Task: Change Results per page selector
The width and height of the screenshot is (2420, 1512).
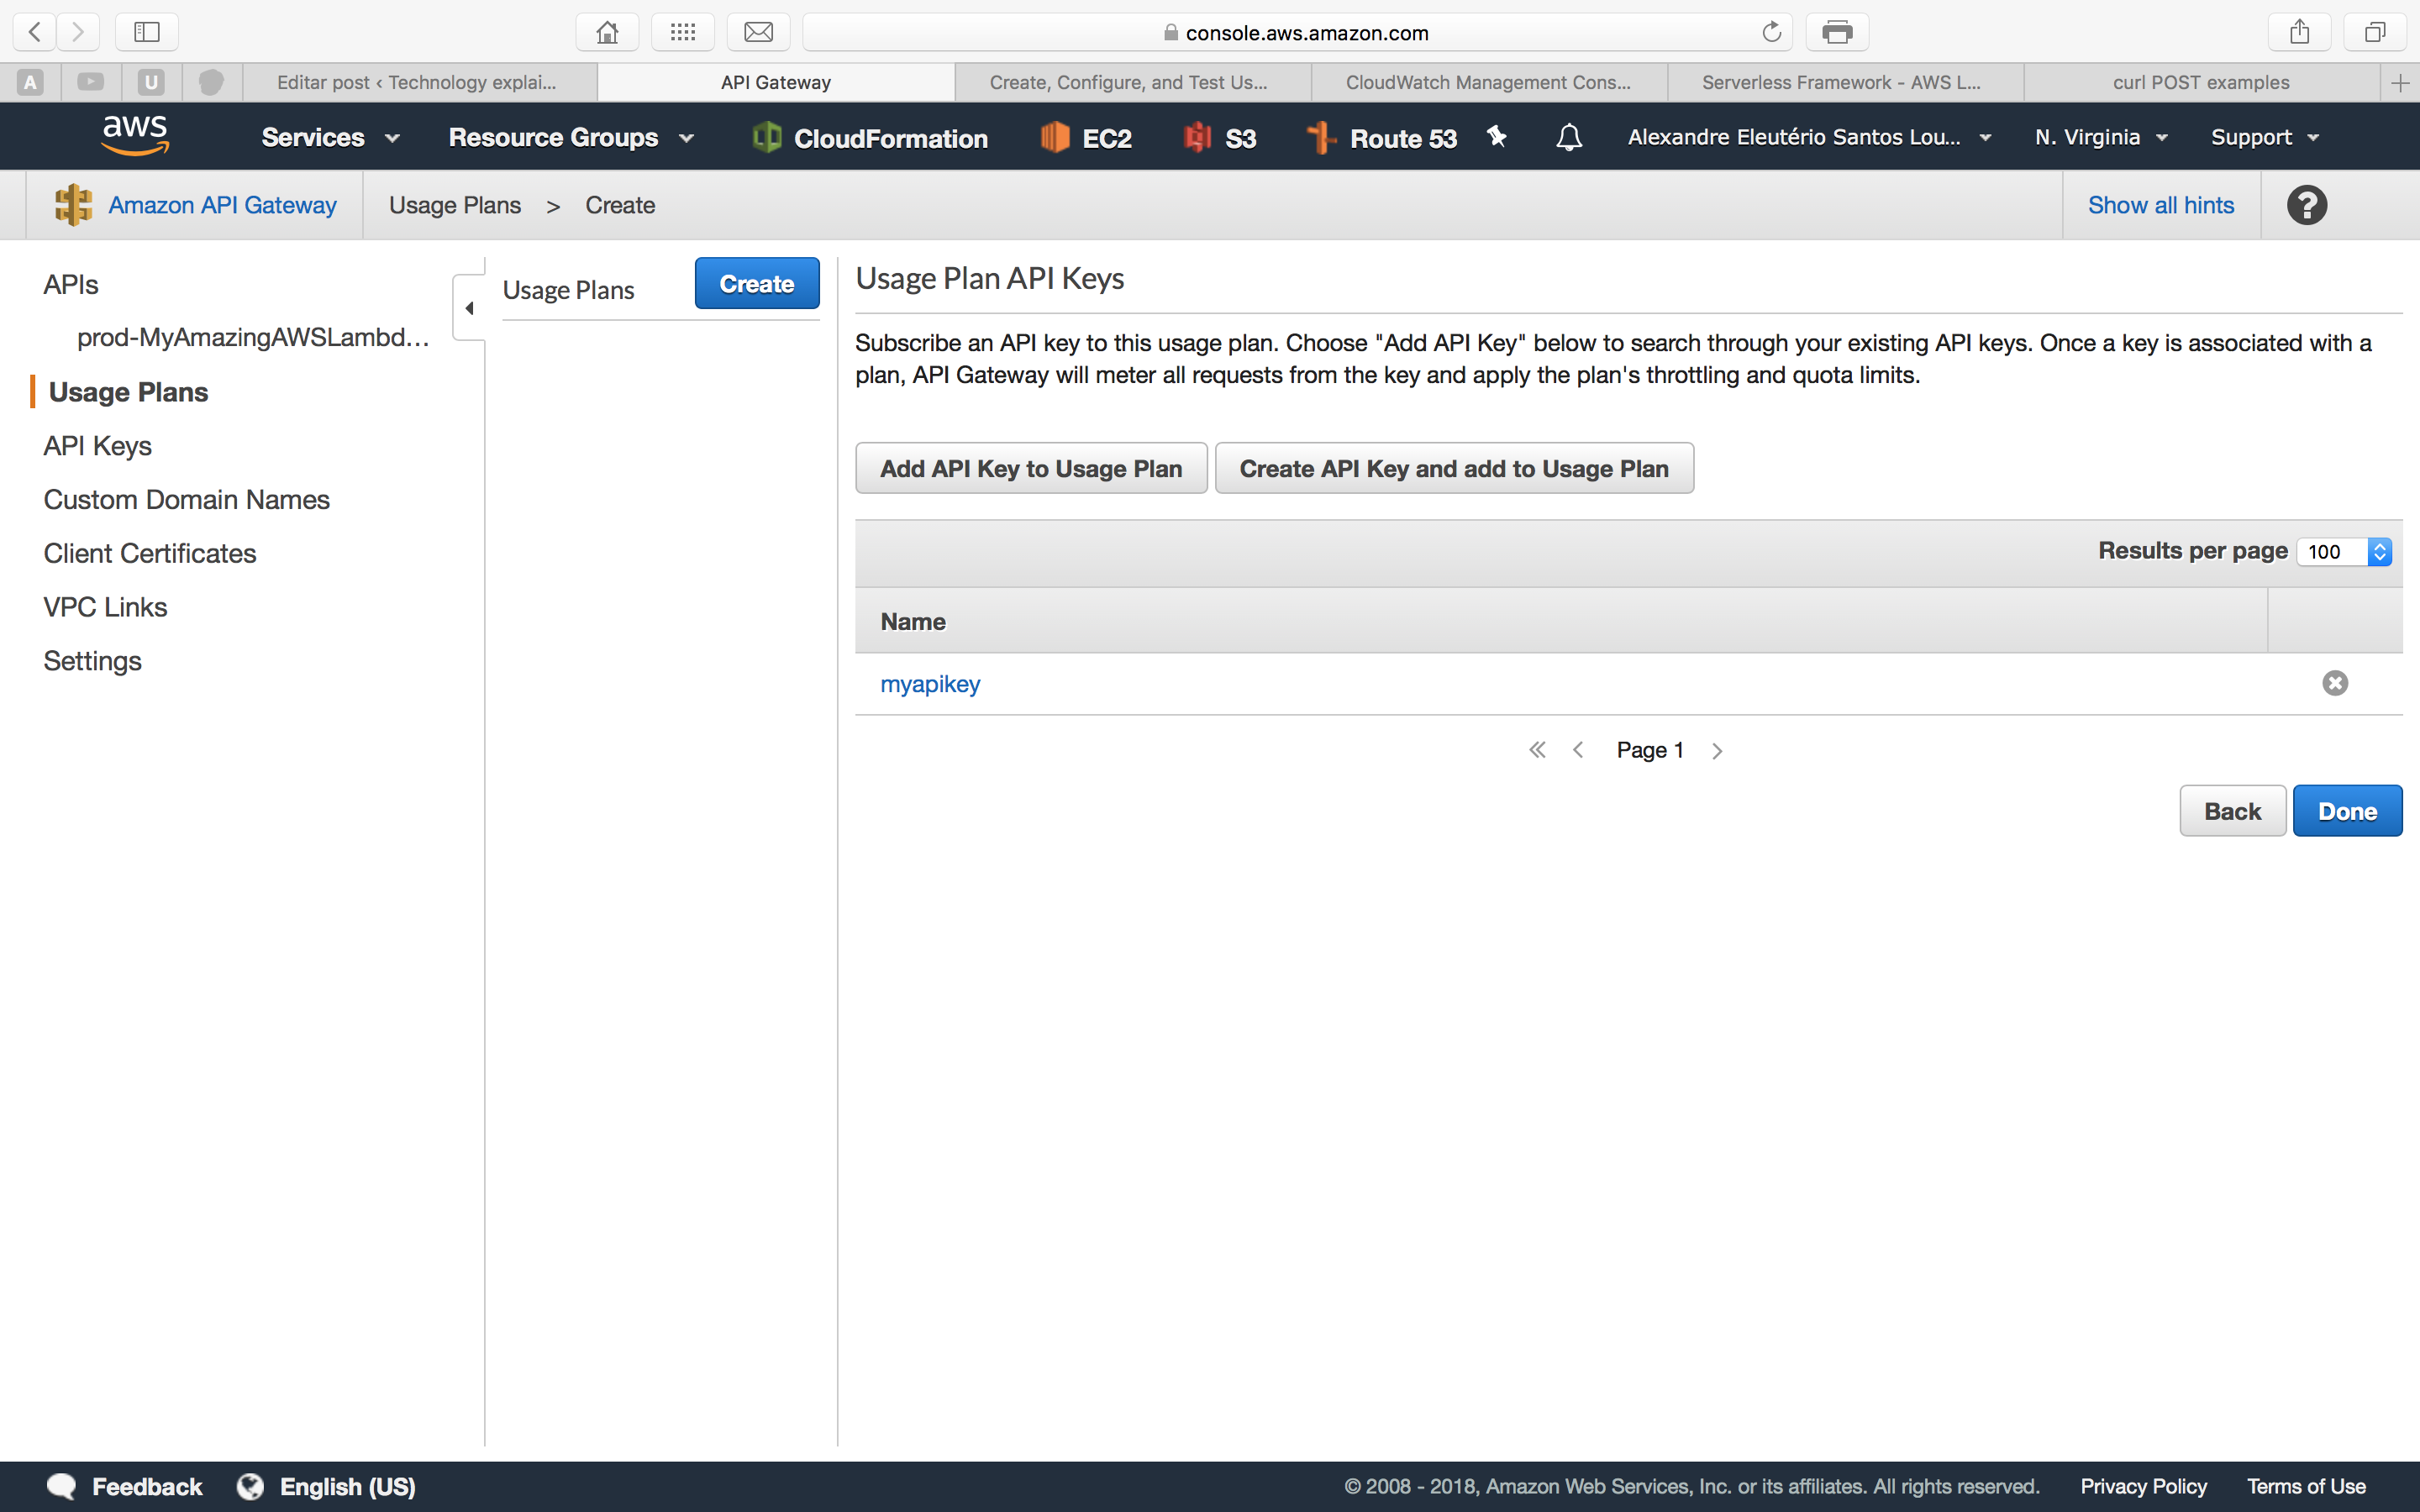Action: pyautogui.click(x=2343, y=552)
